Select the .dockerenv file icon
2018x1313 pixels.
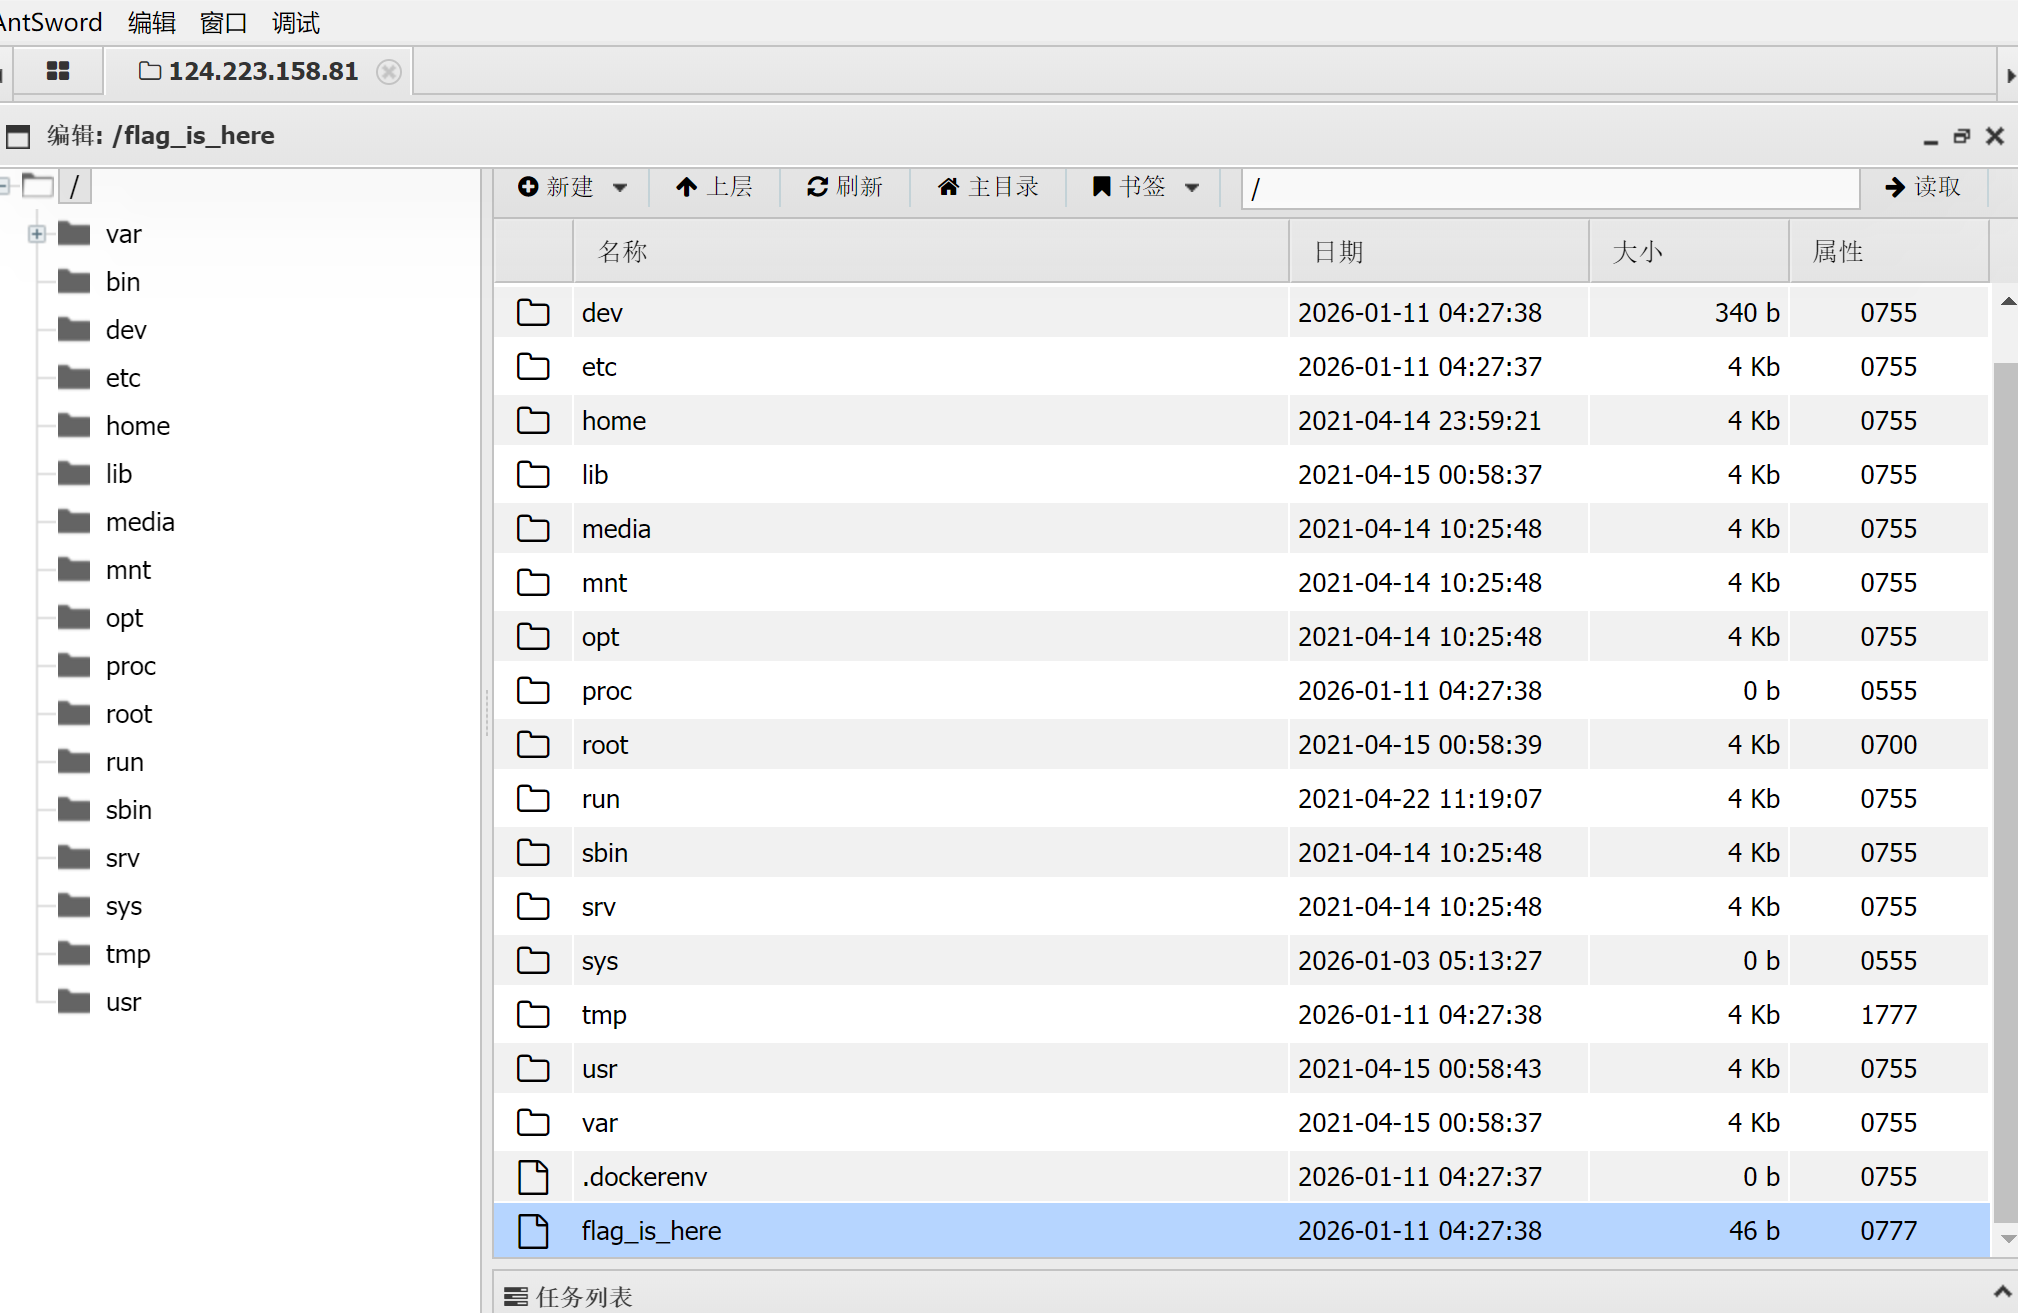(533, 1177)
